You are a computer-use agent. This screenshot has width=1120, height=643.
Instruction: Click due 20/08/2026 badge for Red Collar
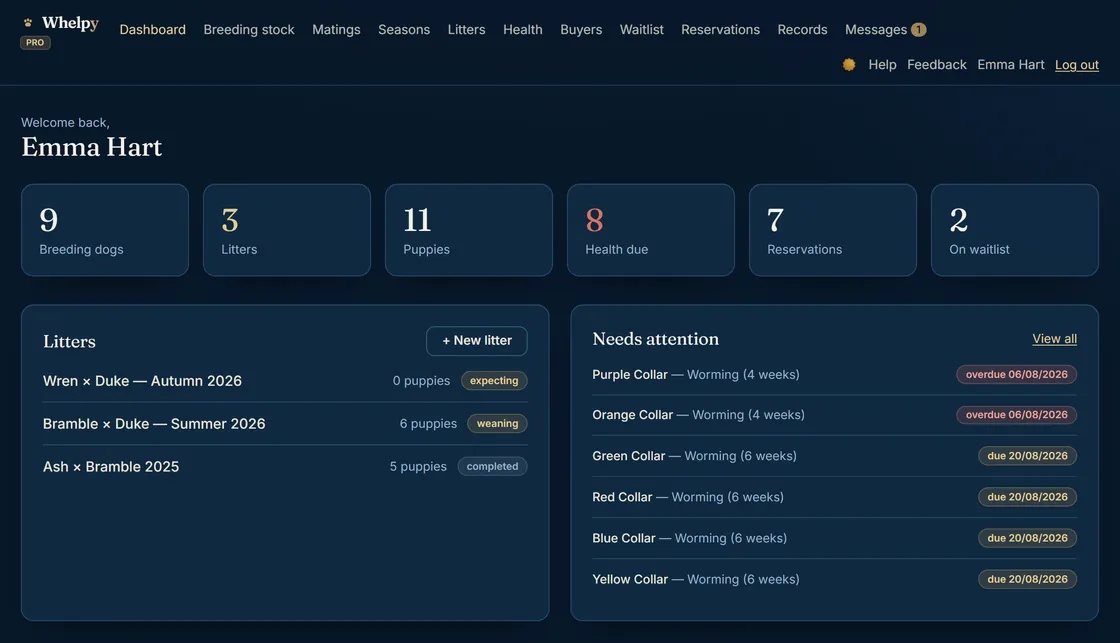1027,497
